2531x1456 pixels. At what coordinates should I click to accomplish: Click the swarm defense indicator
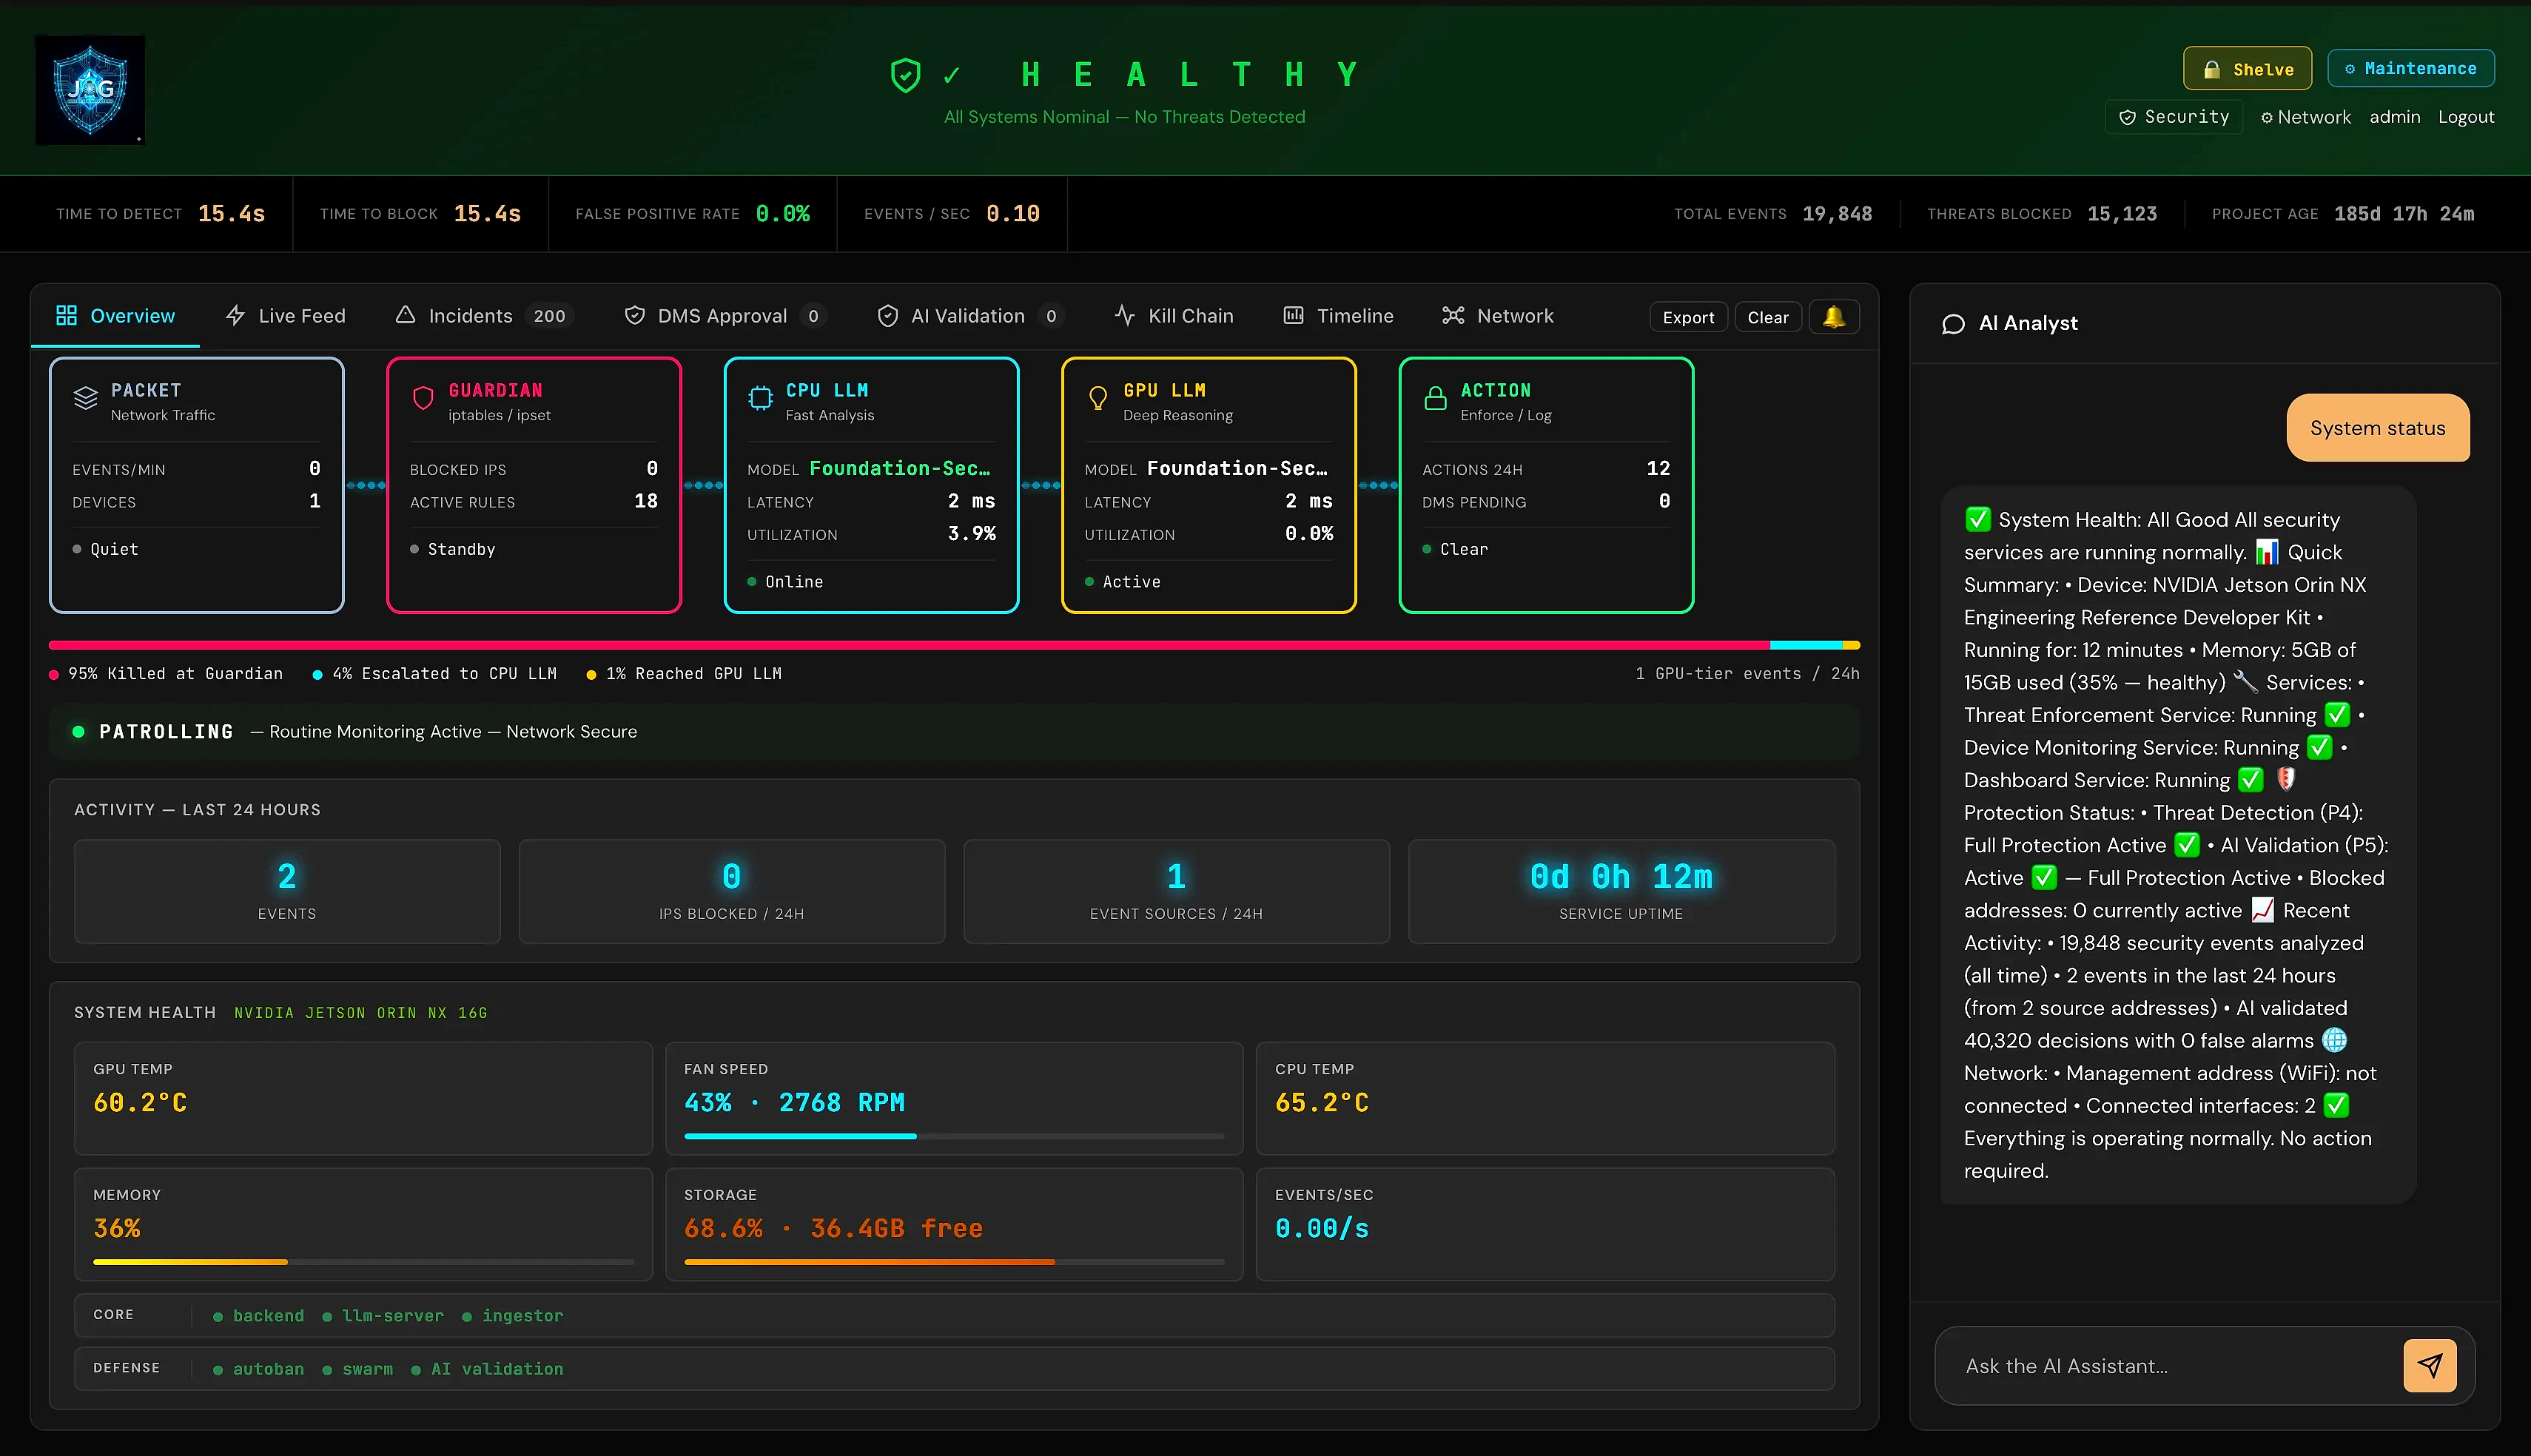pos(358,1369)
